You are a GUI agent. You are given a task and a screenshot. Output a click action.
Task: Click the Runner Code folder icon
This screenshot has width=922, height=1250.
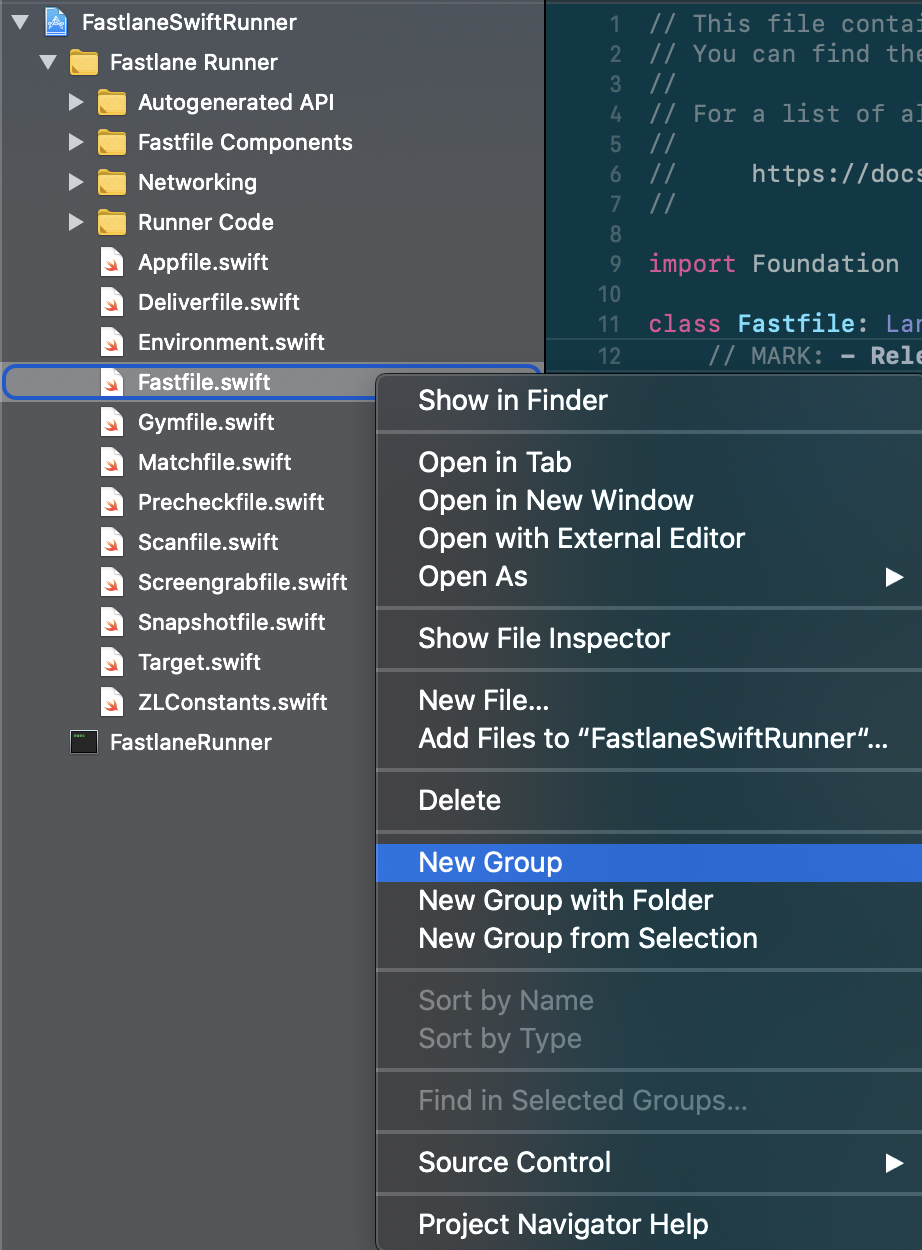point(112,222)
